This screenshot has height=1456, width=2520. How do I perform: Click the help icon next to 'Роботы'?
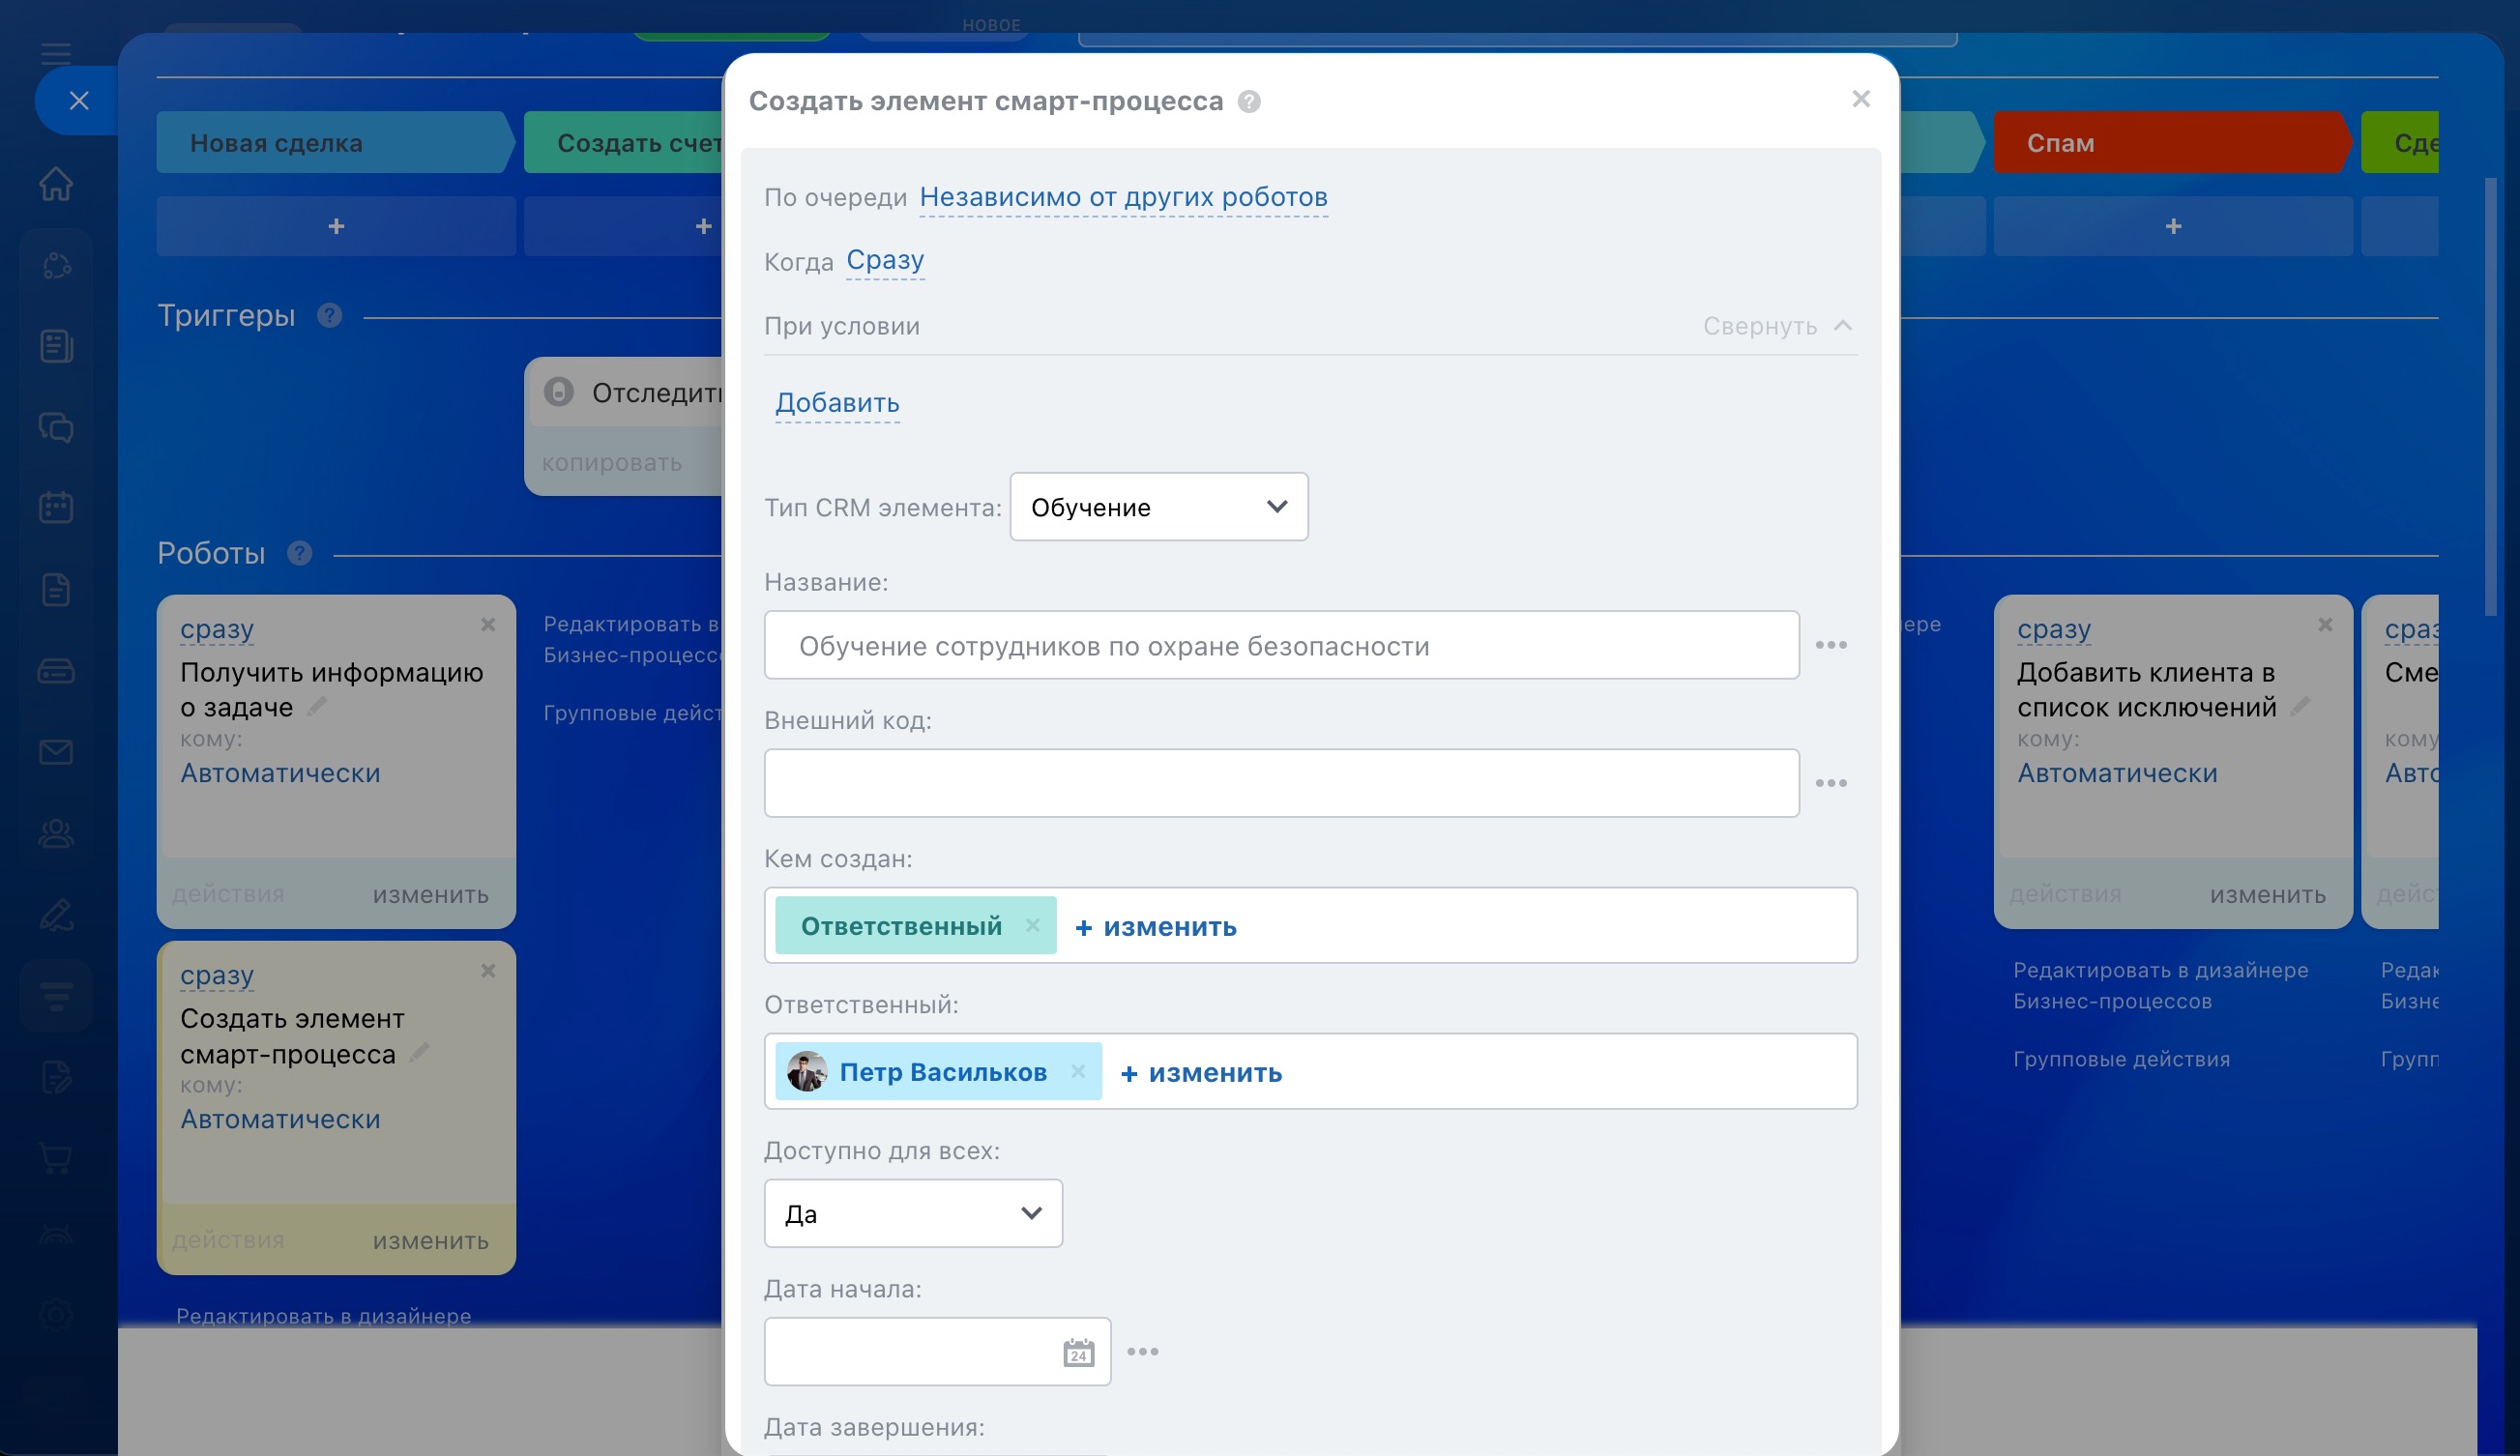299,553
